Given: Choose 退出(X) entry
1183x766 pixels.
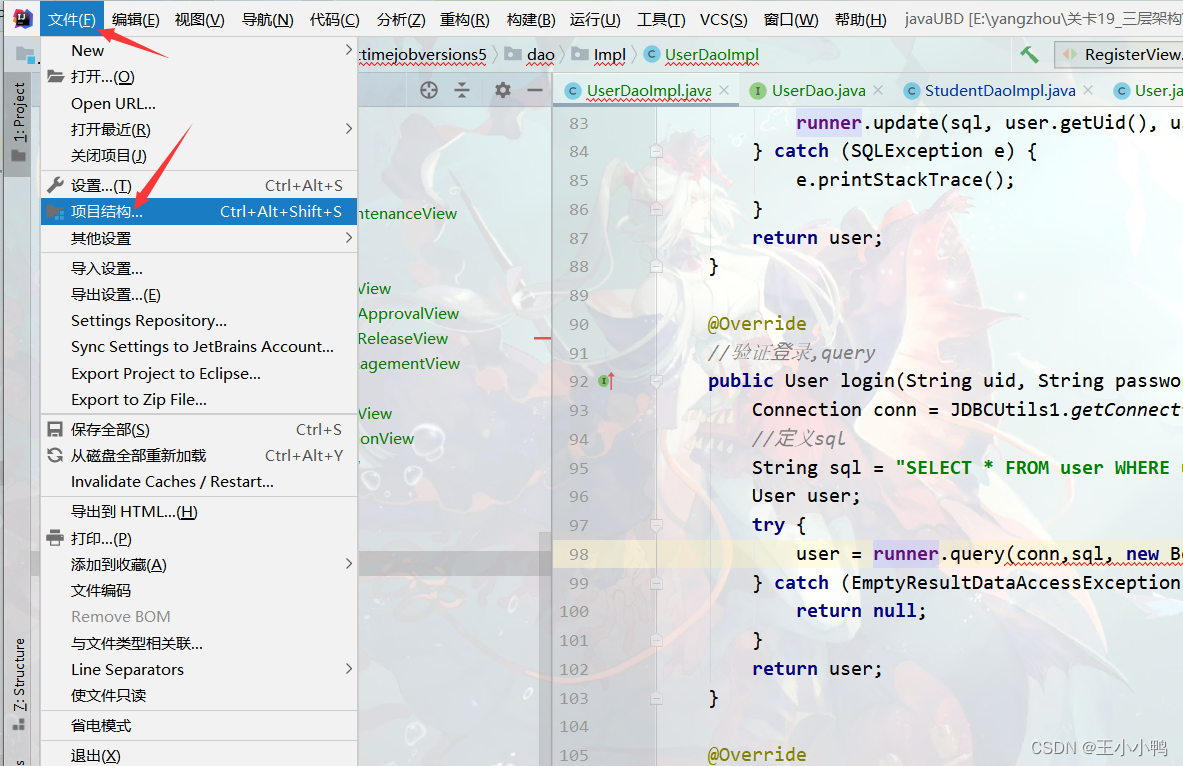Looking at the screenshot, I should [199, 755].
